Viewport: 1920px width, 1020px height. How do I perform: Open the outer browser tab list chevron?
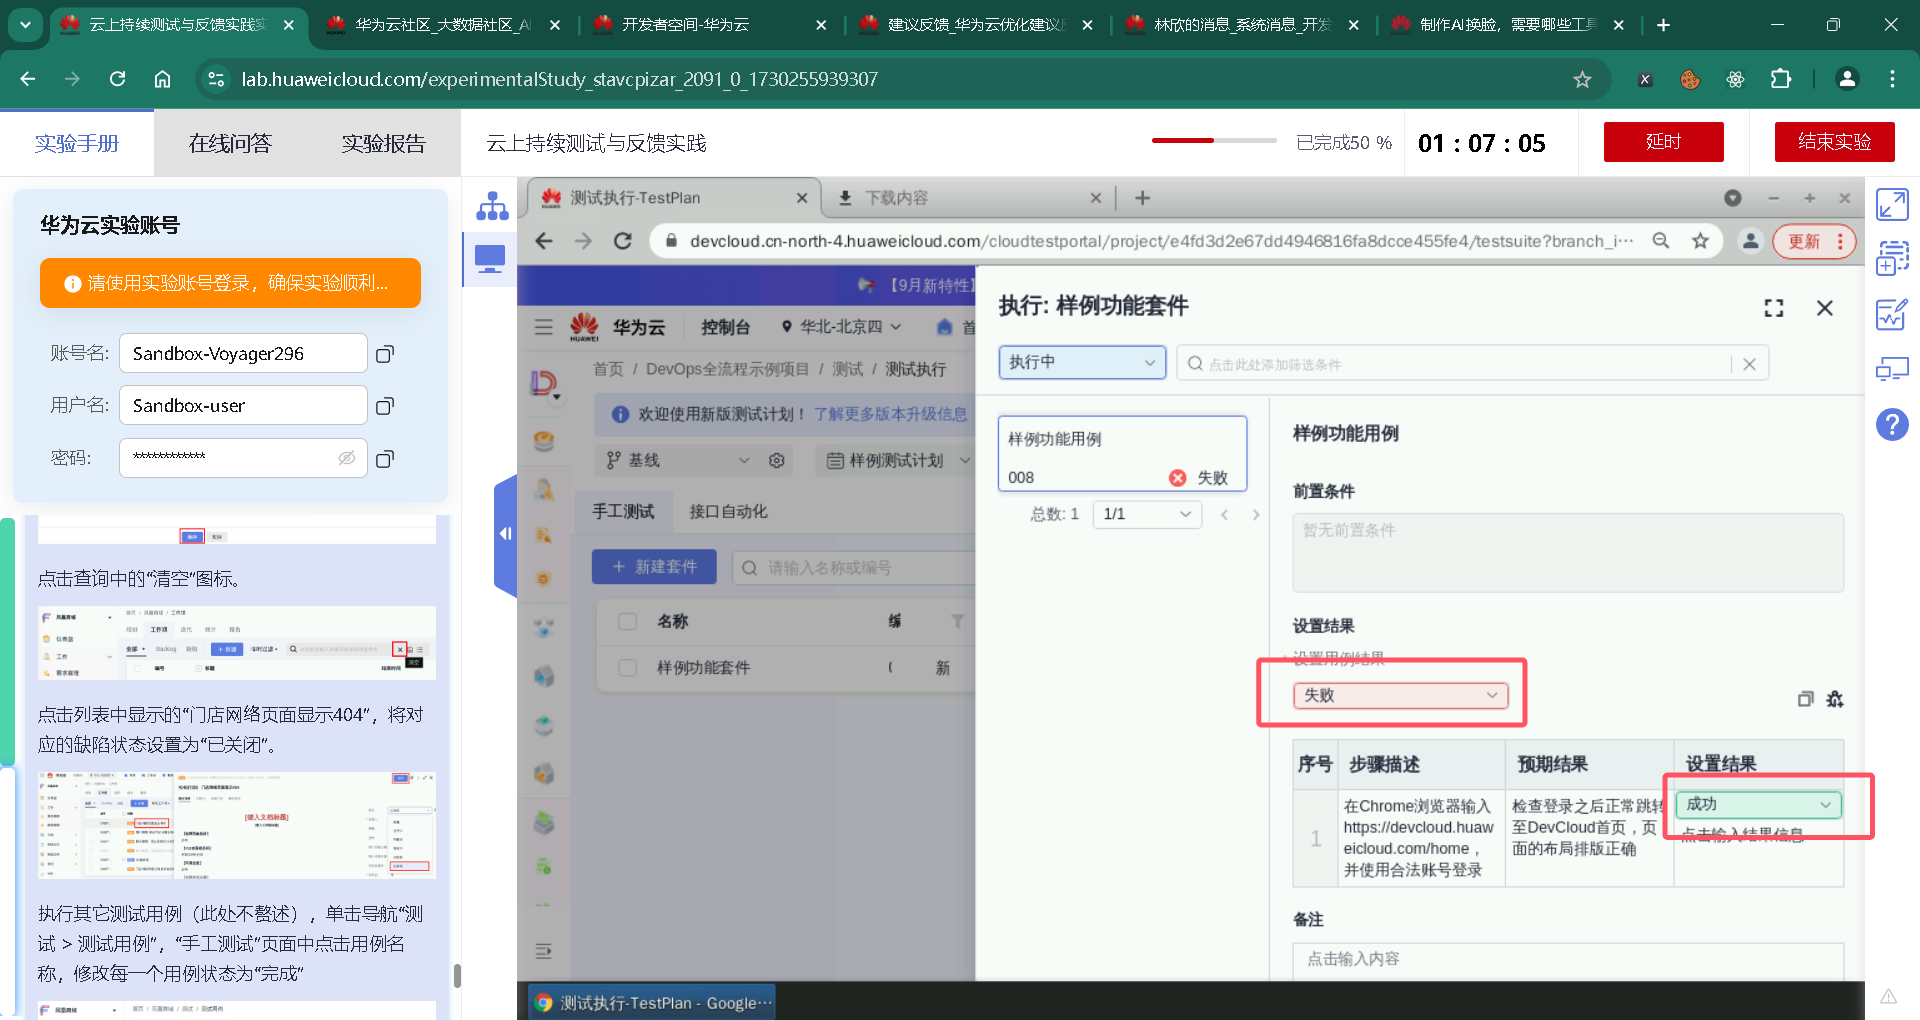pyautogui.click(x=25, y=25)
